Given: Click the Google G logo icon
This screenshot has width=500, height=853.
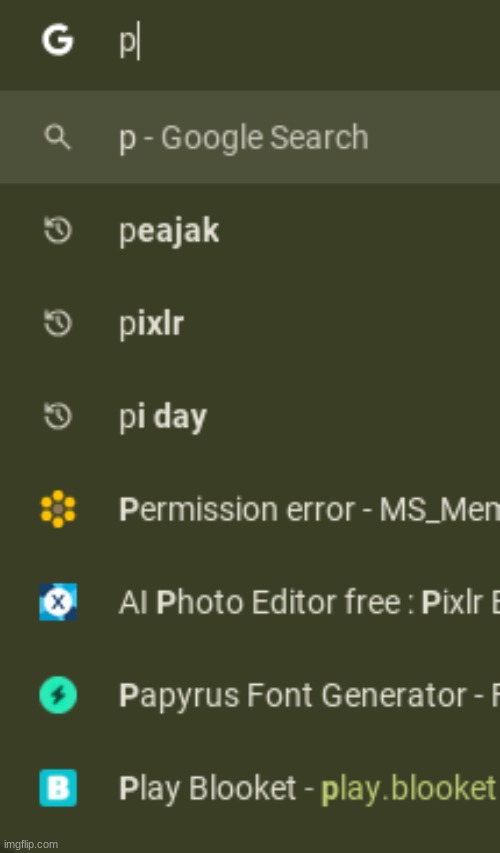Looking at the screenshot, I should pyautogui.click(x=58, y=40).
